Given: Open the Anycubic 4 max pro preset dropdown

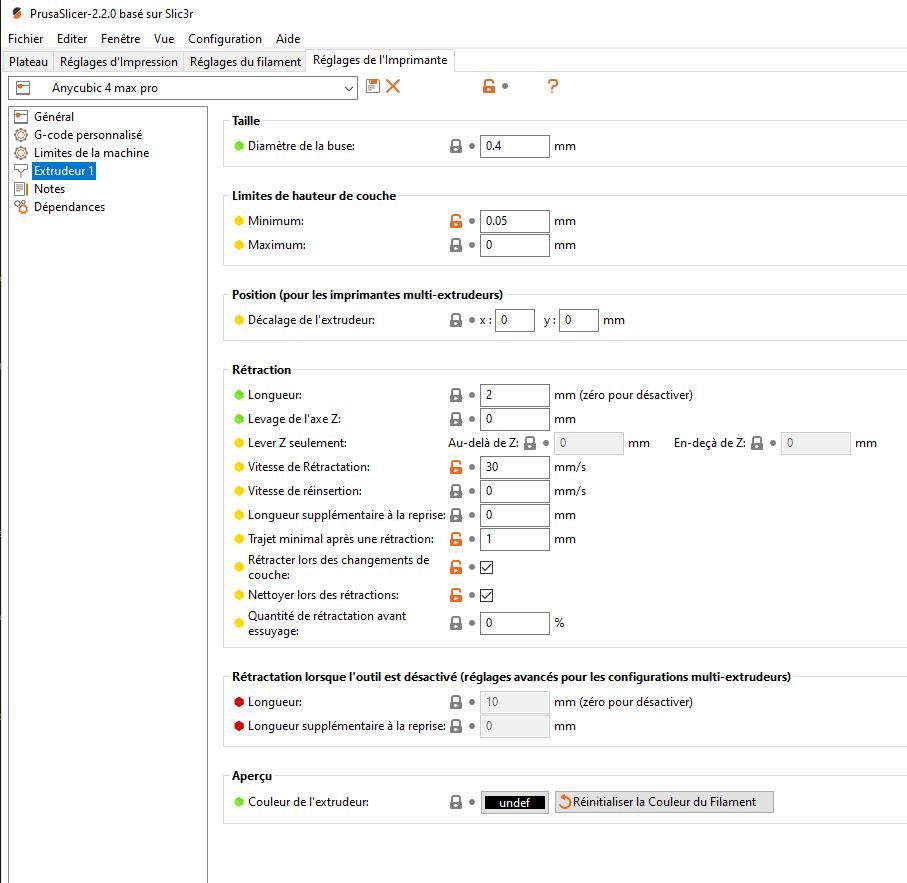Looking at the screenshot, I should (183, 88).
